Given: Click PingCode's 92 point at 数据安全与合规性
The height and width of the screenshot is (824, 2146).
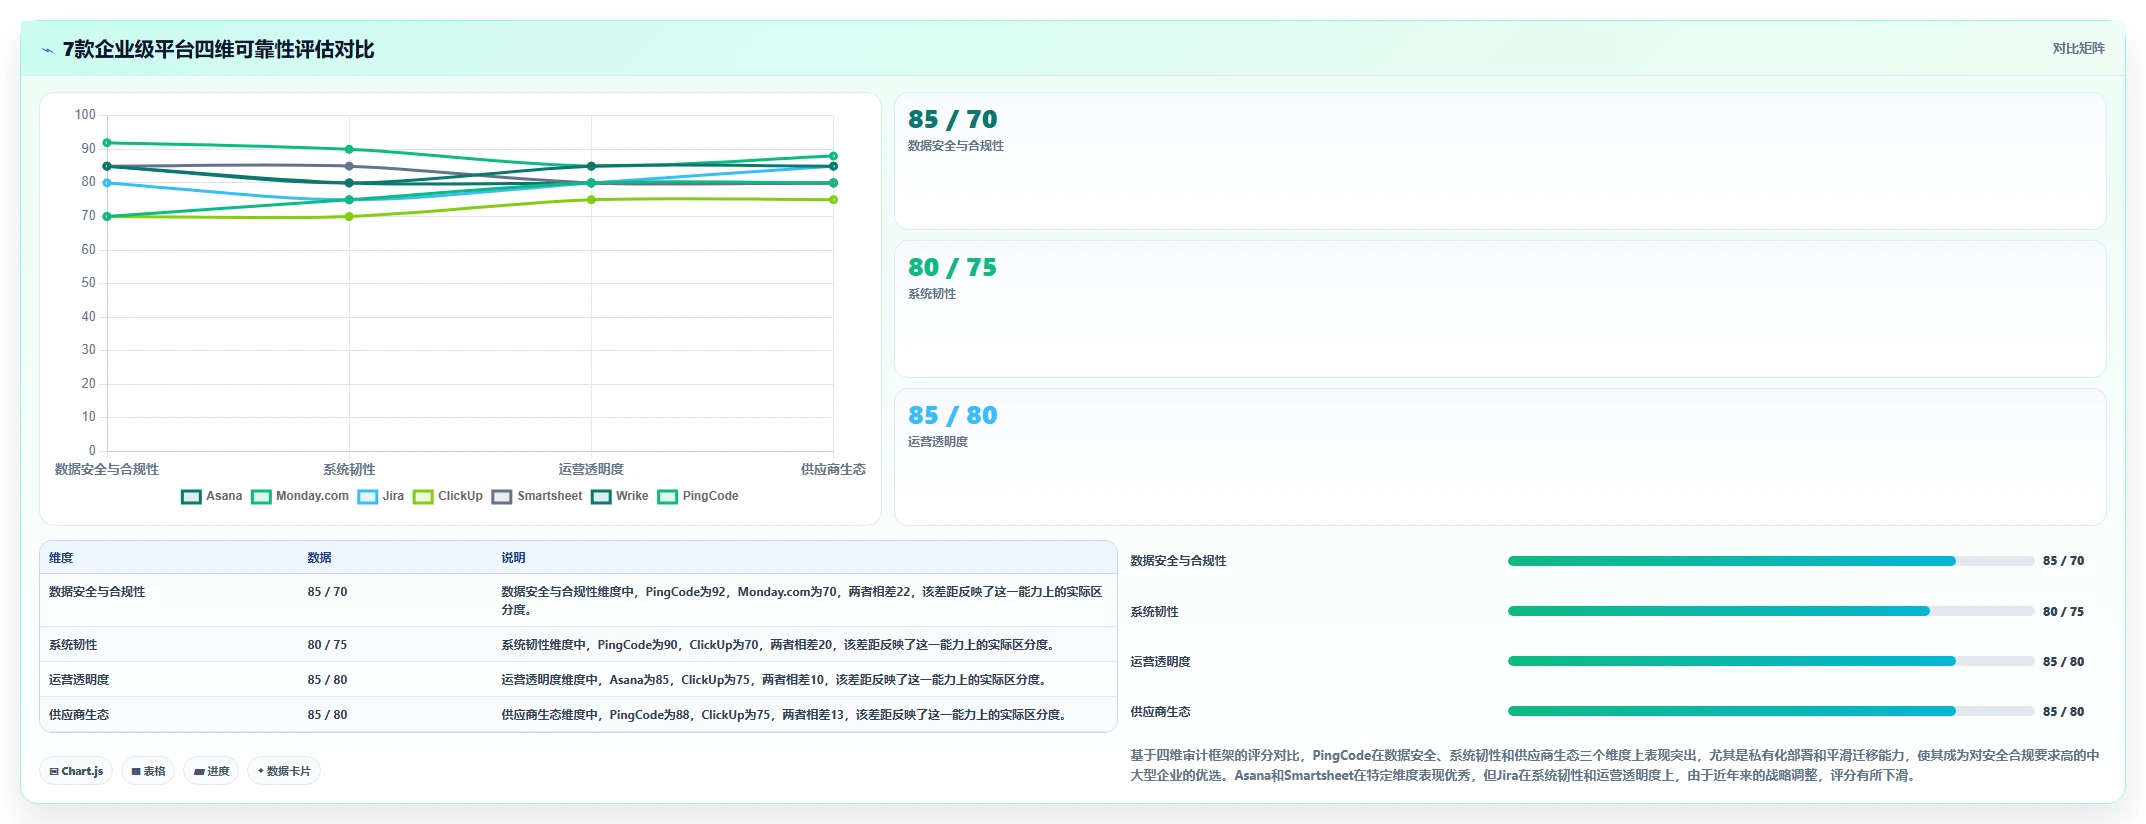Looking at the screenshot, I should point(107,143).
